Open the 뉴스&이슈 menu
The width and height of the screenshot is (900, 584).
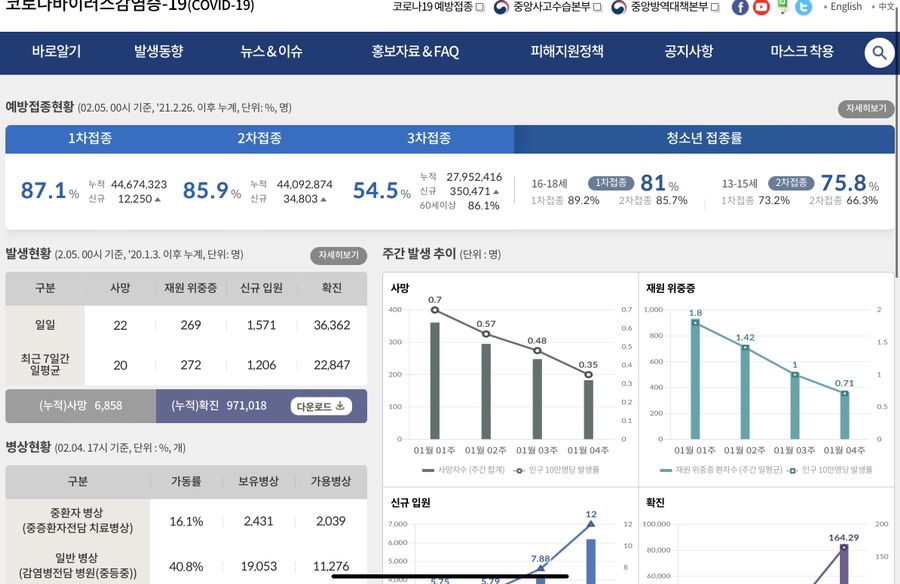(271, 51)
